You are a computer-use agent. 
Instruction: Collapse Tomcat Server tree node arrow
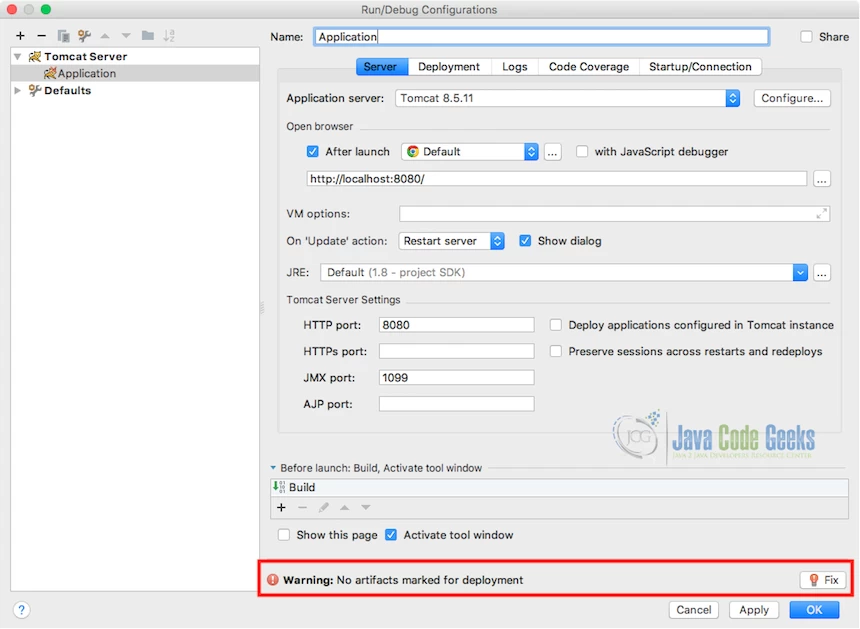tap(18, 56)
